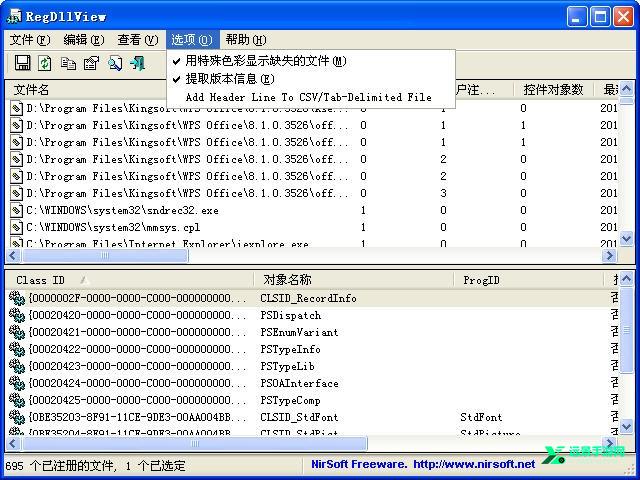Select the PSTypeInfo object name
Image resolution: width=640 pixels, height=480 pixels.
(x=290, y=349)
